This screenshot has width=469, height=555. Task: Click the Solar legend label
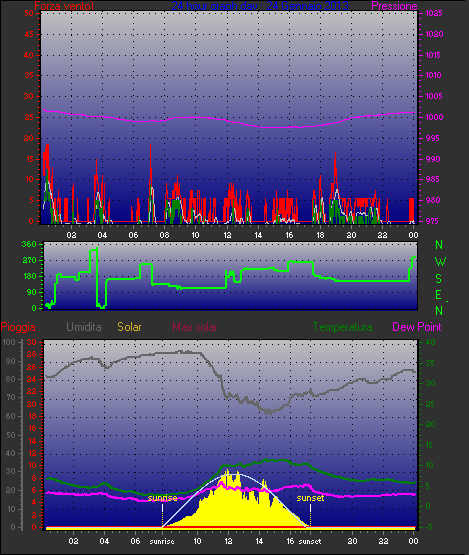130,327
